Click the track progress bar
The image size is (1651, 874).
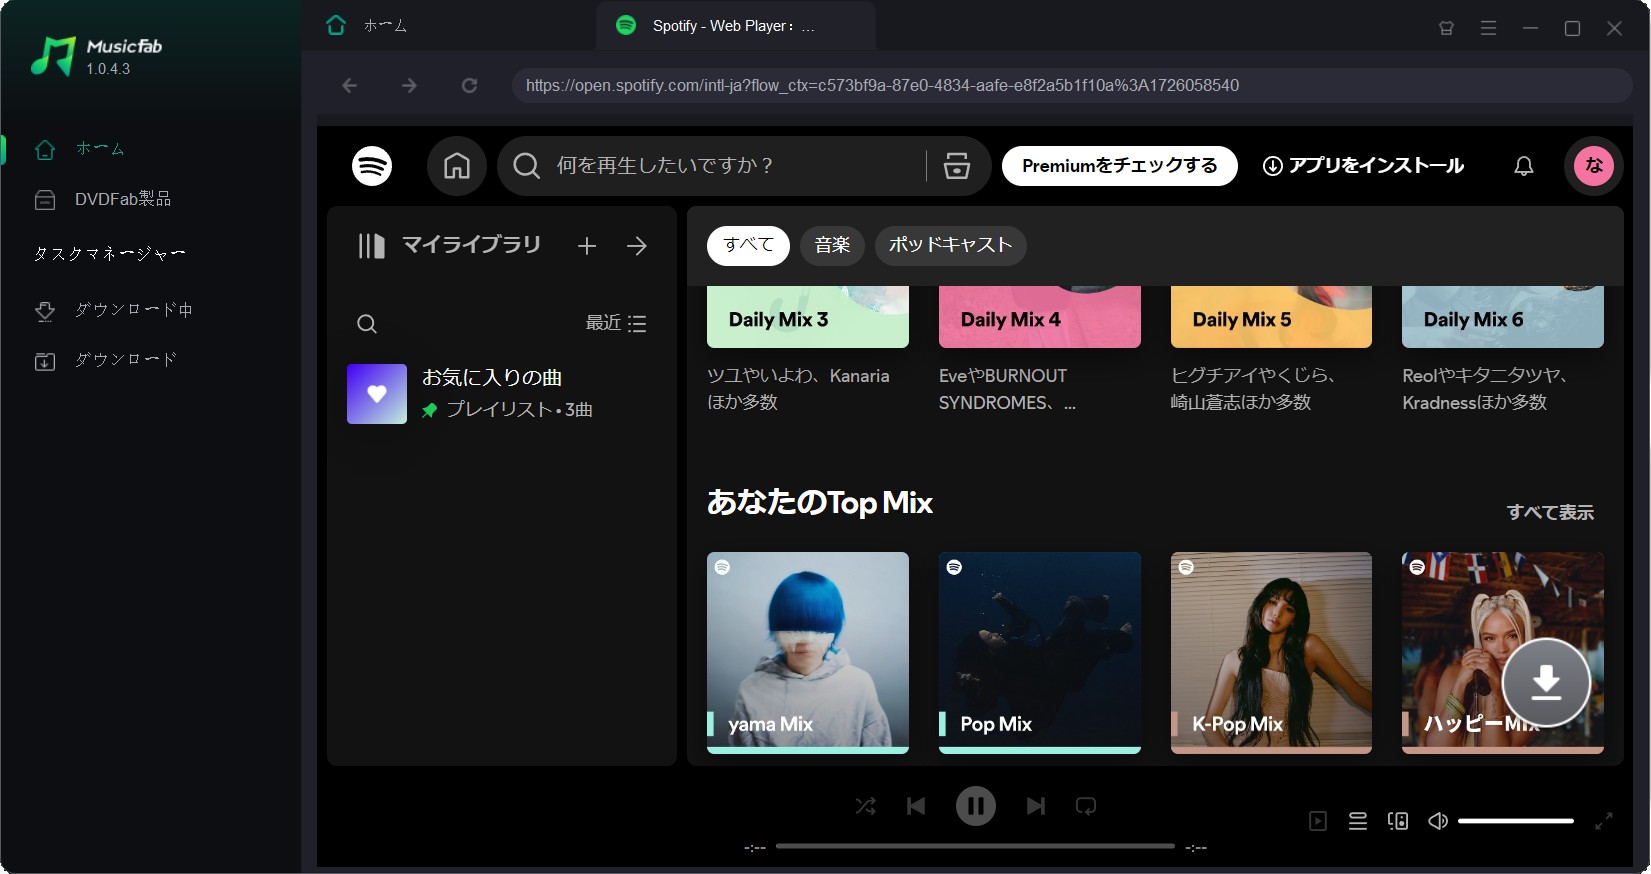click(x=975, y=846)
